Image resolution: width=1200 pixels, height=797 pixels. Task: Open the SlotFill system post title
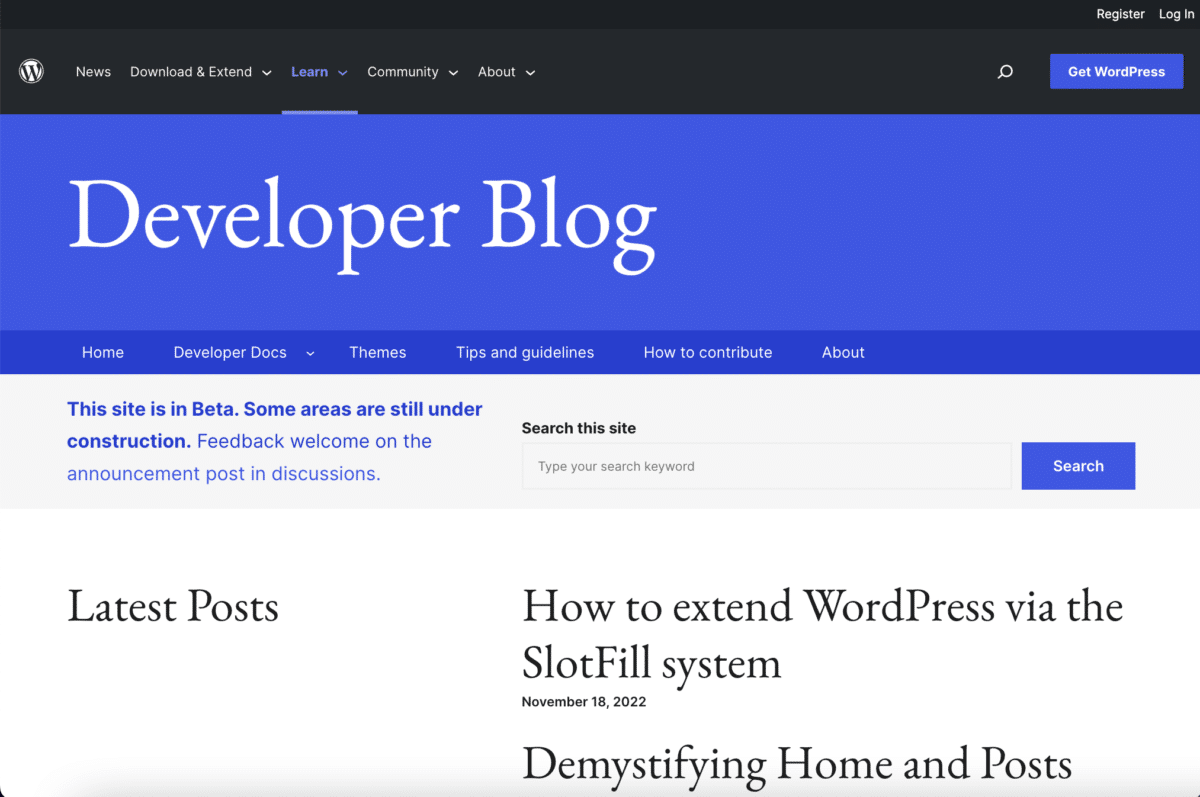pos(822,634)
